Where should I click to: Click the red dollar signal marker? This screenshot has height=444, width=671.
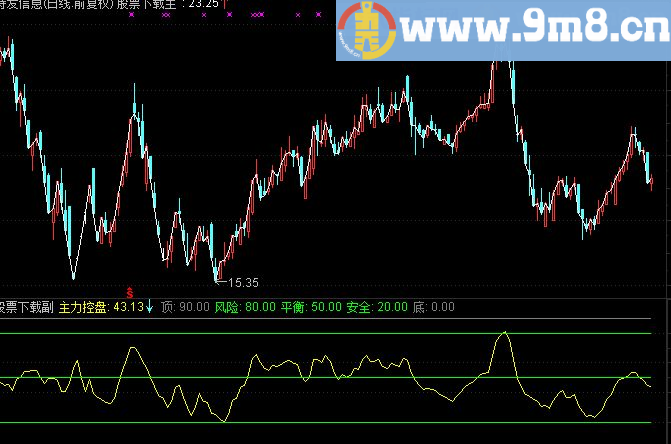tap(130, 293)
